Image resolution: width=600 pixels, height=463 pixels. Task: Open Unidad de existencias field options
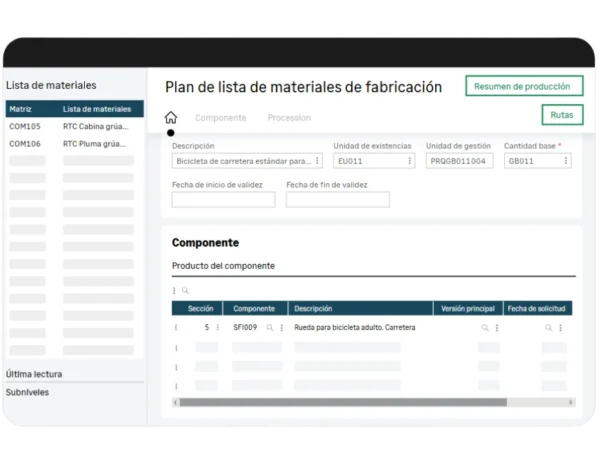click(x=409, y=161)
